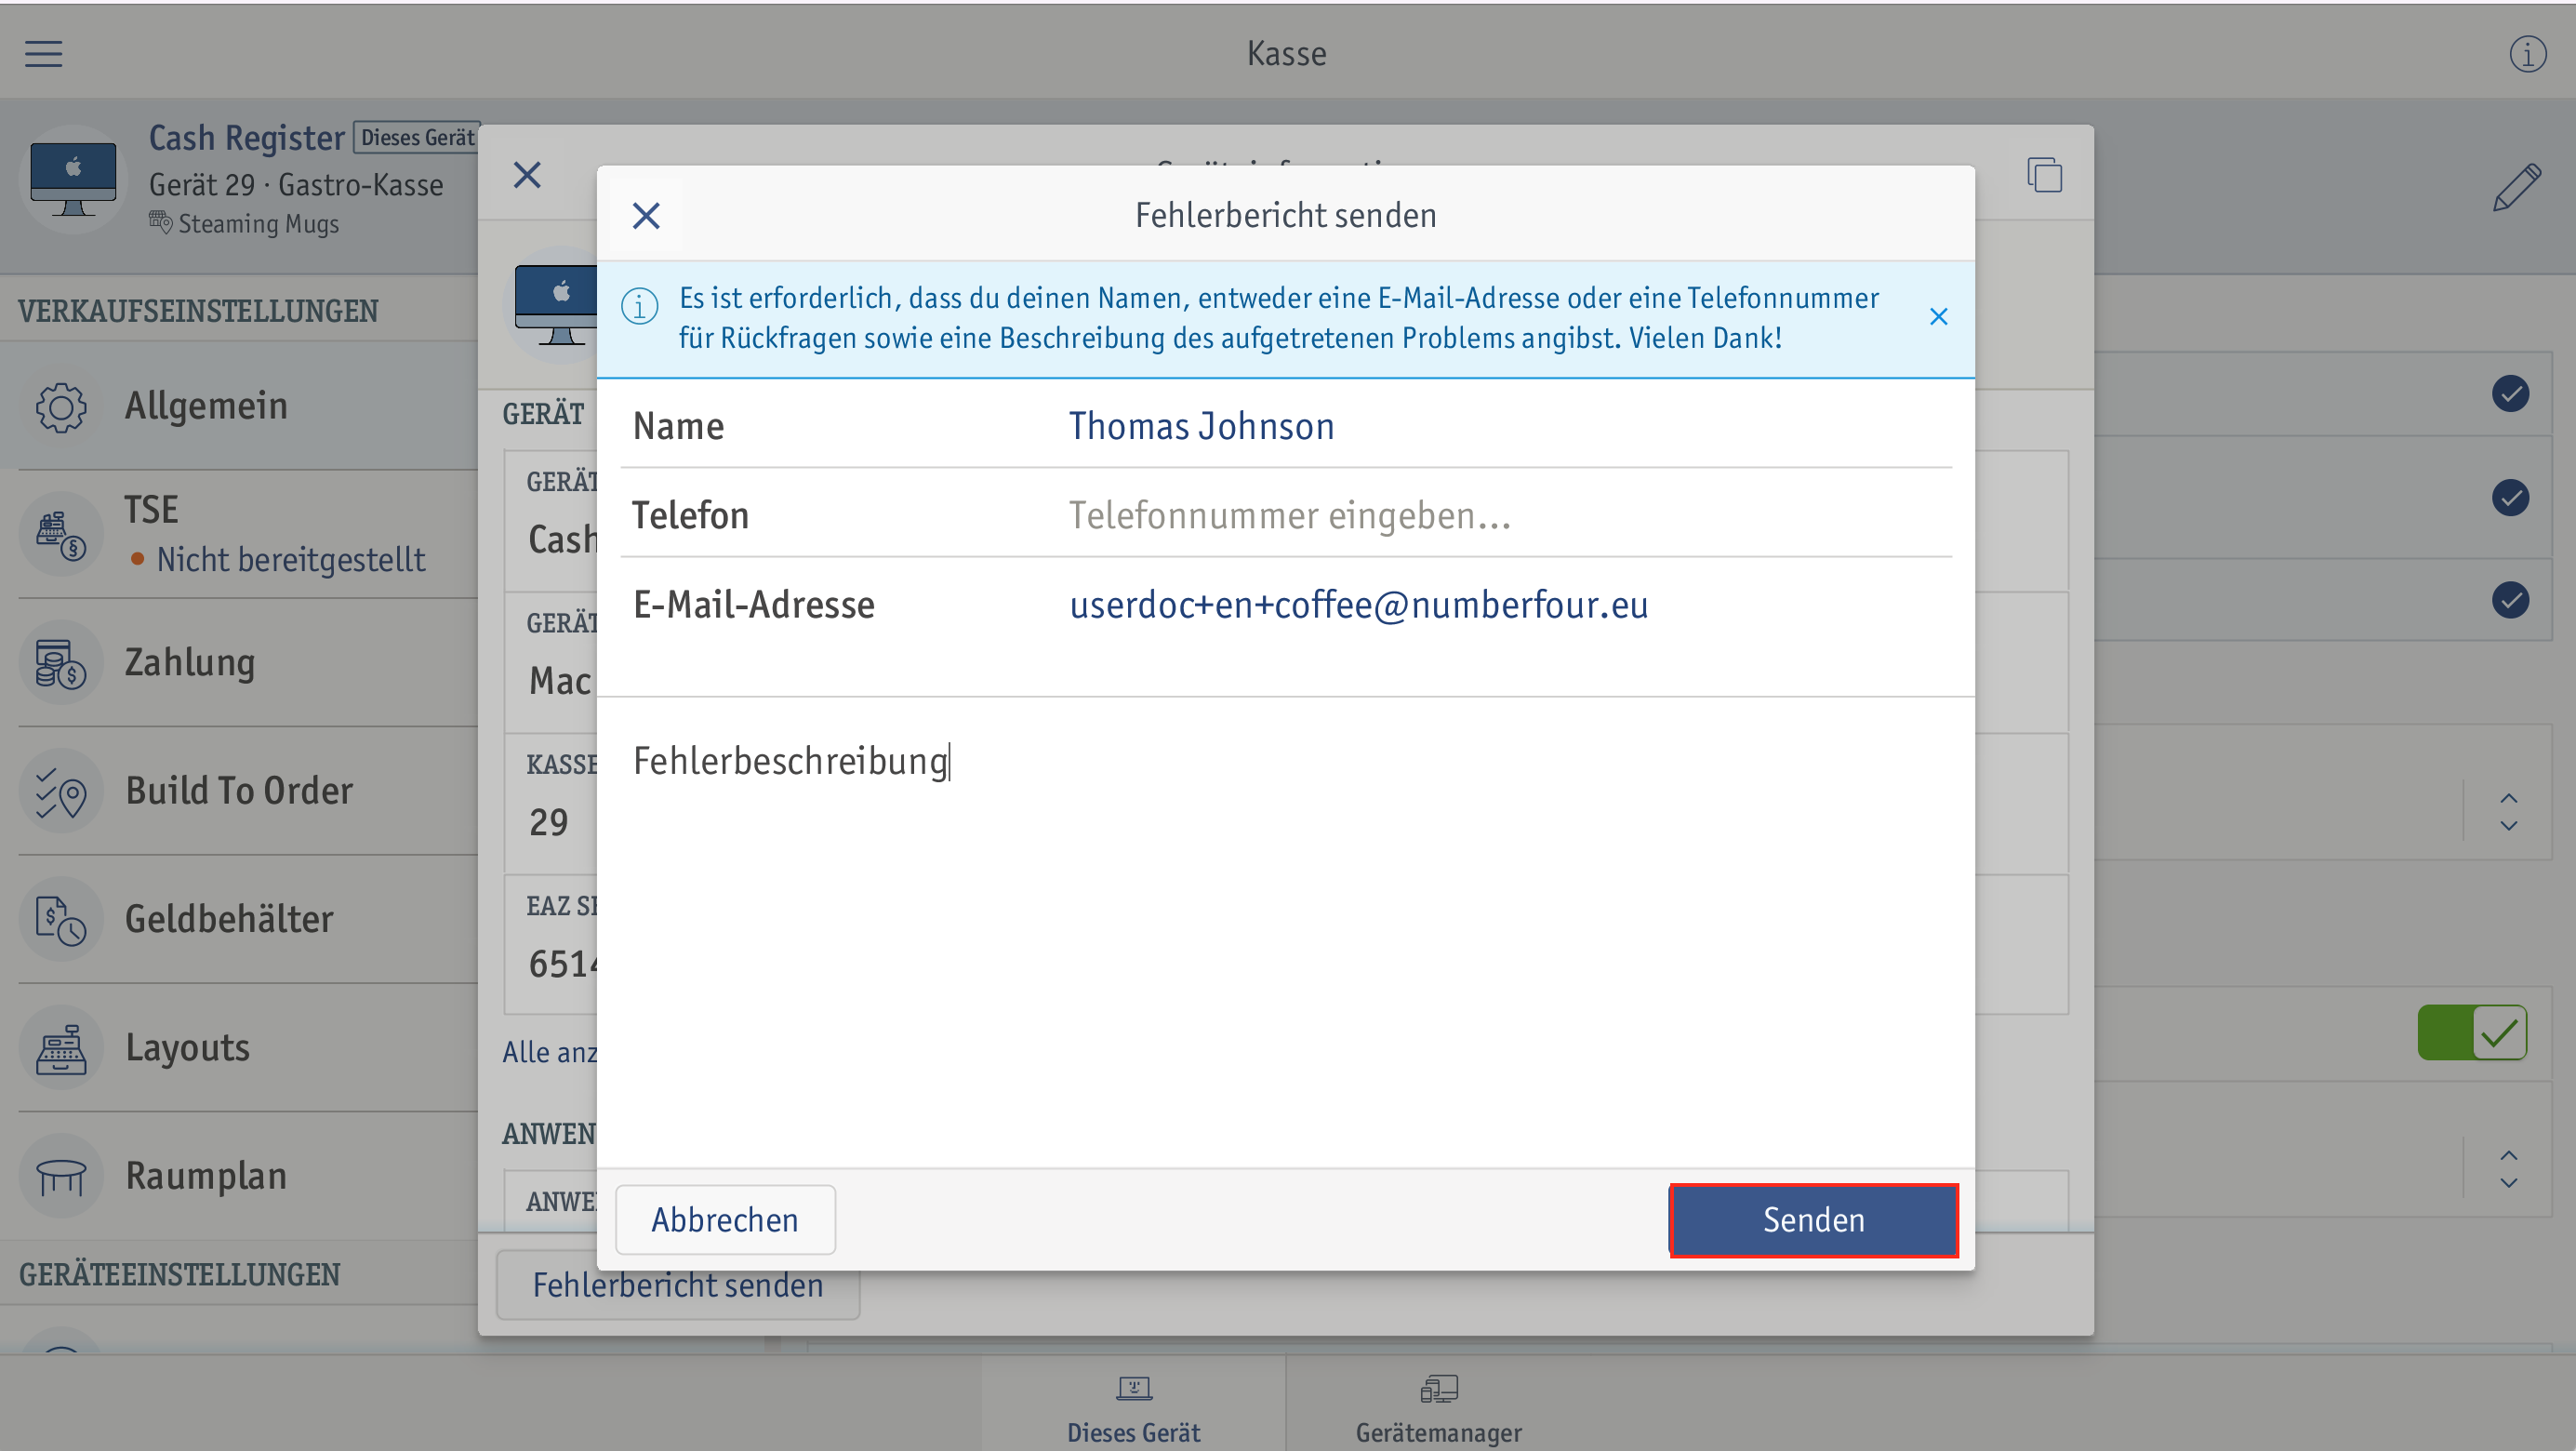Close the Fehlerbericht senden dialog

click(646, 215)
